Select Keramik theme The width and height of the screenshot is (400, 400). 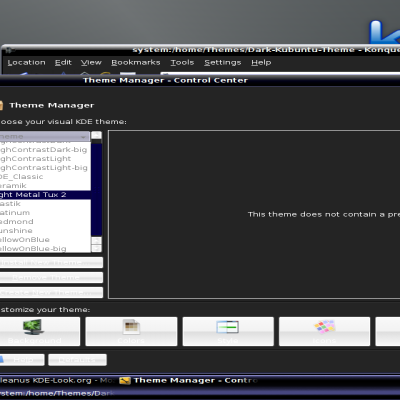[x=45, y=186]
